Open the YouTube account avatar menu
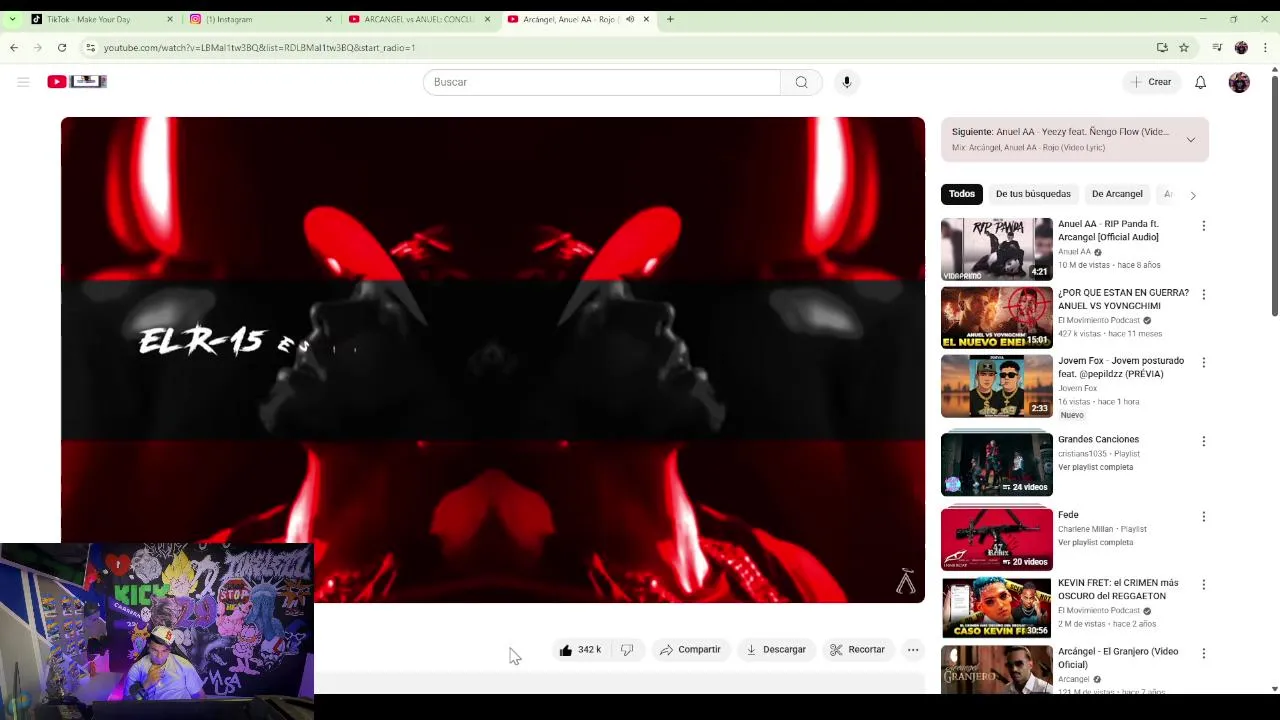The width and height of the screenshot is (1280, 720). tap(1239, 82)
